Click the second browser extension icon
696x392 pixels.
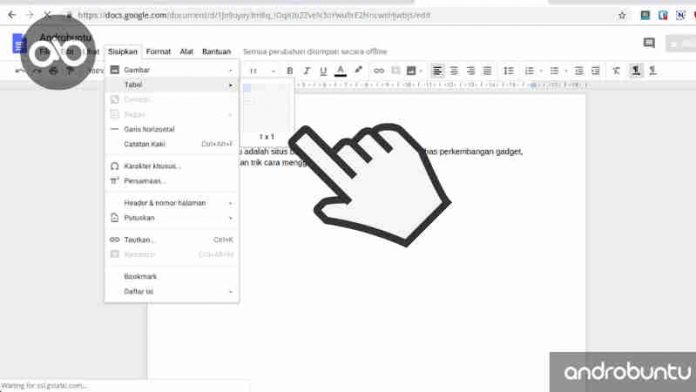[663, 16]
